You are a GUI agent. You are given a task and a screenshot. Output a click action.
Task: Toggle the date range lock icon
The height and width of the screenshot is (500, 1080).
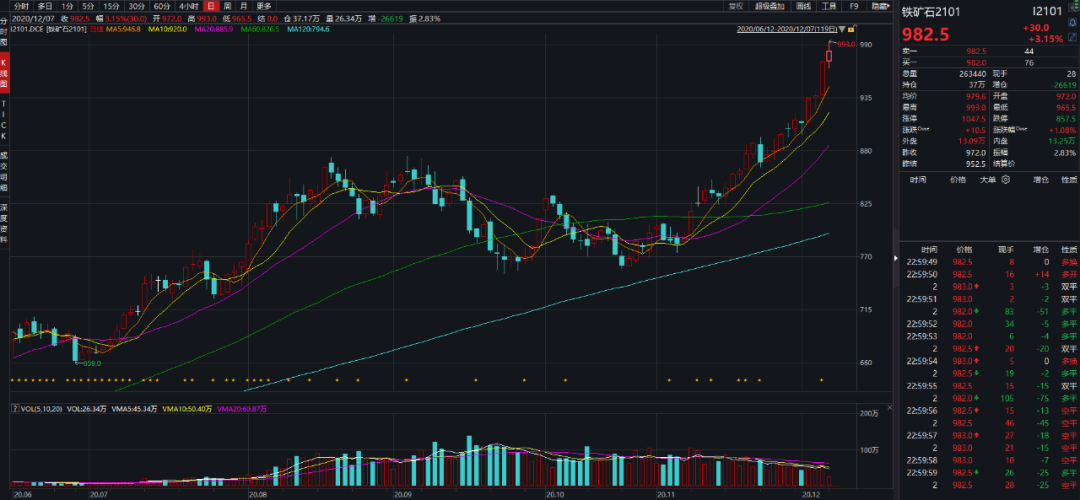tap(851, 30)
